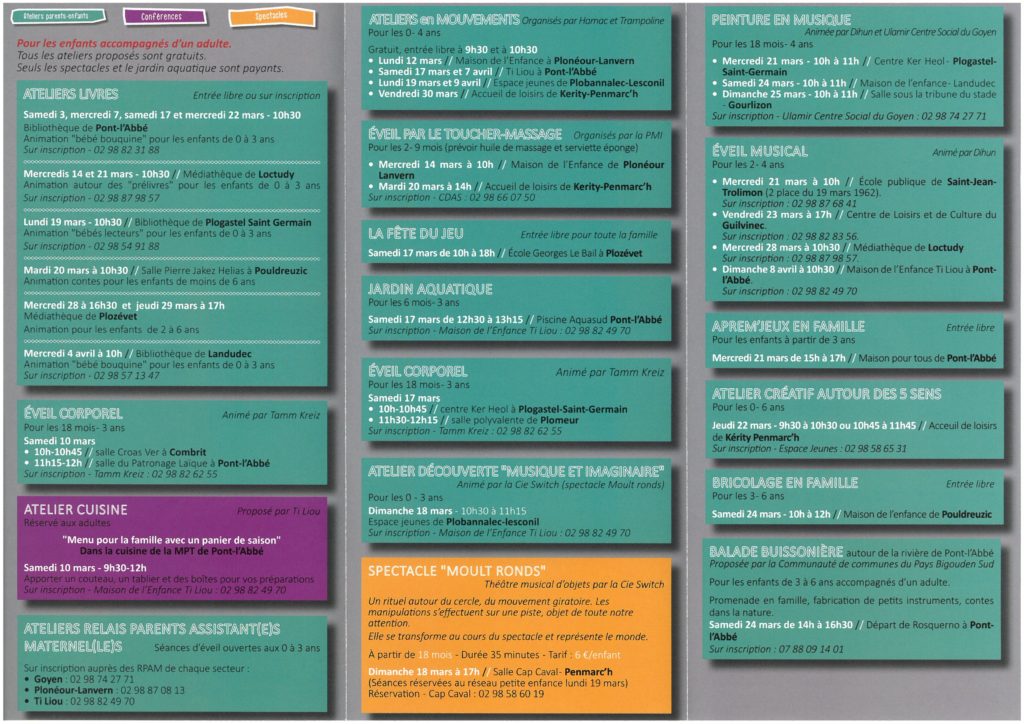The image size is (1024, 724).
Task: Click the "ATELIERS LIVRES" section heading
Action: tap(70, 94)
